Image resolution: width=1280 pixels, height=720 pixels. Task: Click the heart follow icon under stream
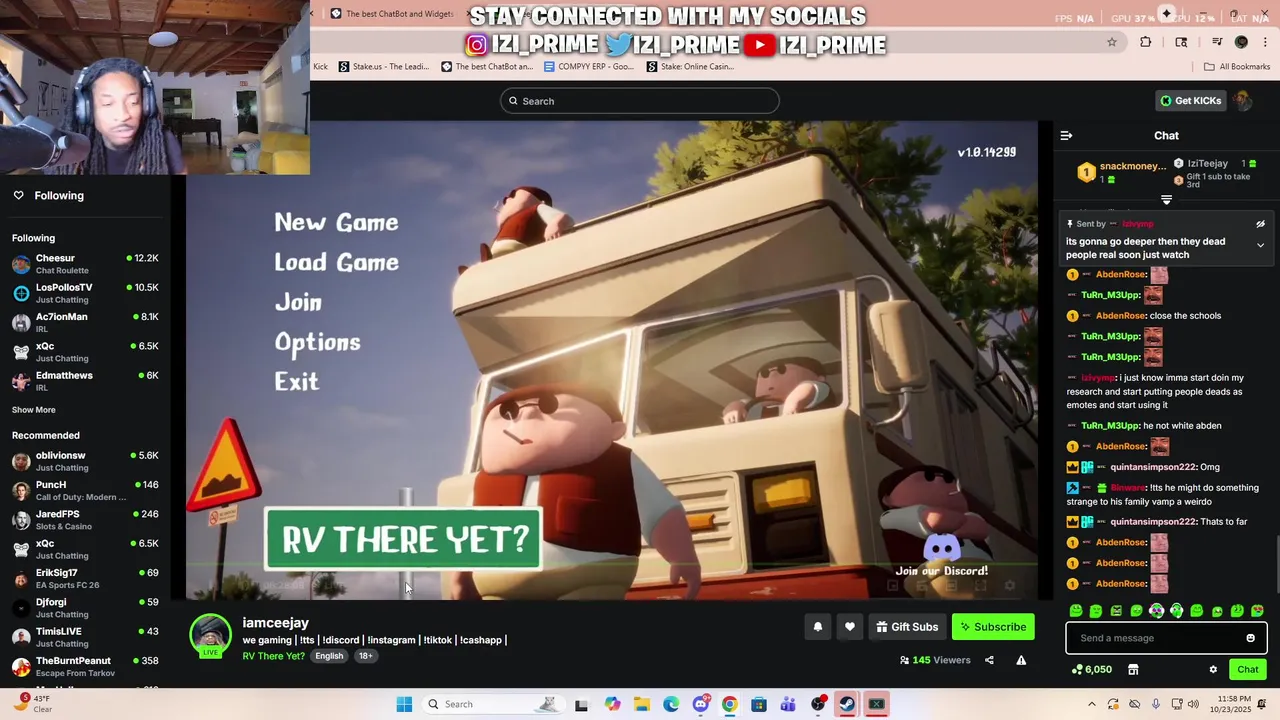tap(849, 627)
